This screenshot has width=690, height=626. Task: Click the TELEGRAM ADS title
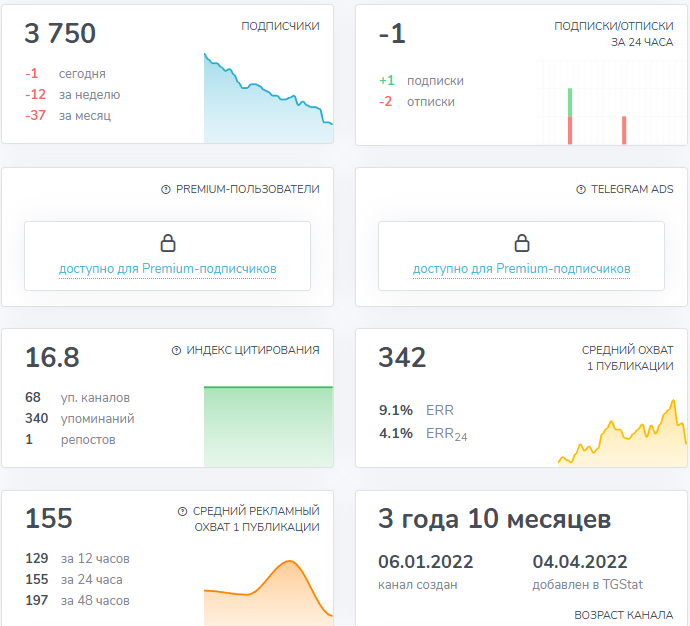[x=632, y=190]
